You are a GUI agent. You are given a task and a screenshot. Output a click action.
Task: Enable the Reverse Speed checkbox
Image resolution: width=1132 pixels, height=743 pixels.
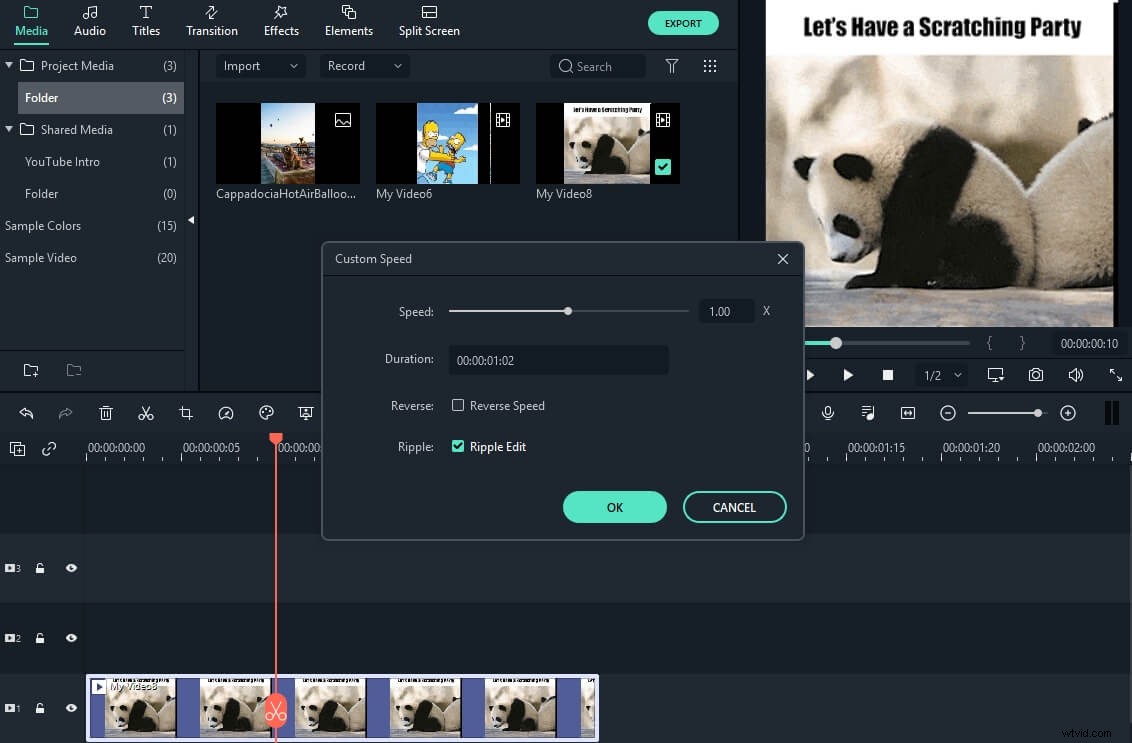[458, 405]
